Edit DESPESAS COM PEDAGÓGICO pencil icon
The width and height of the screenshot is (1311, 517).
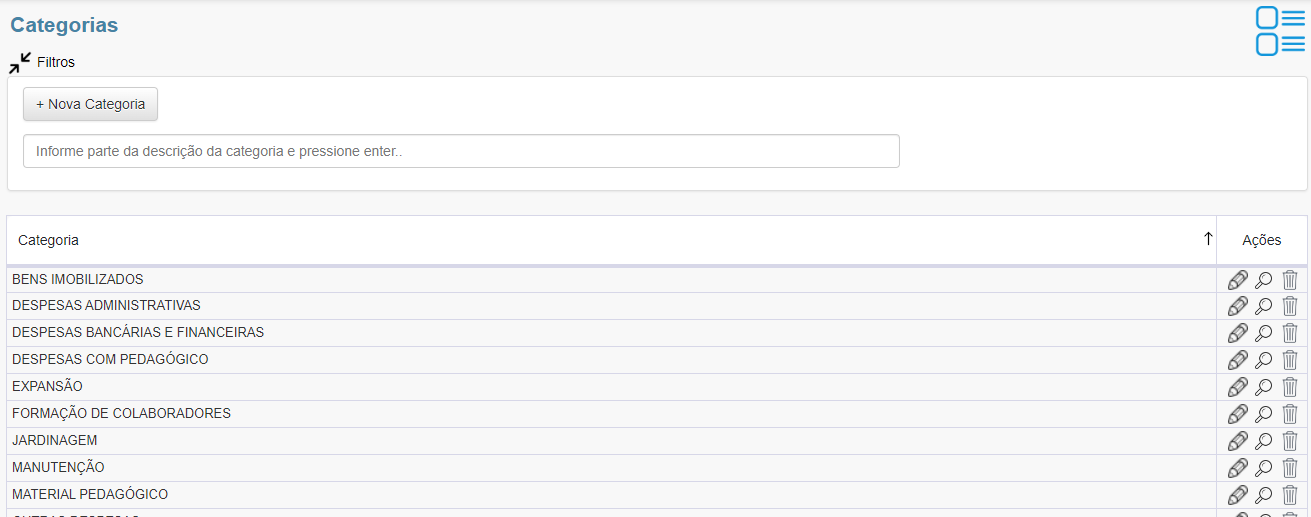1238,360
